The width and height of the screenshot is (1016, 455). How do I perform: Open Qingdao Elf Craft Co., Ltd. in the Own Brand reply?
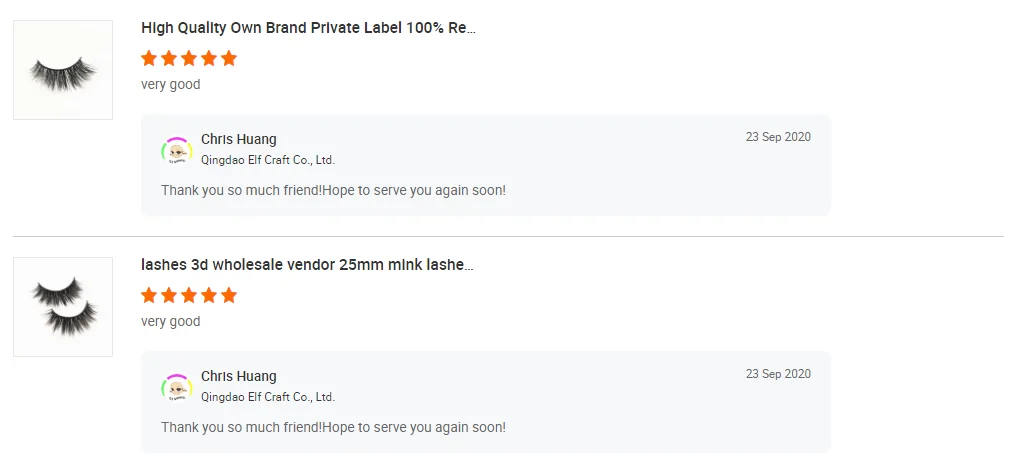point(268,160)
